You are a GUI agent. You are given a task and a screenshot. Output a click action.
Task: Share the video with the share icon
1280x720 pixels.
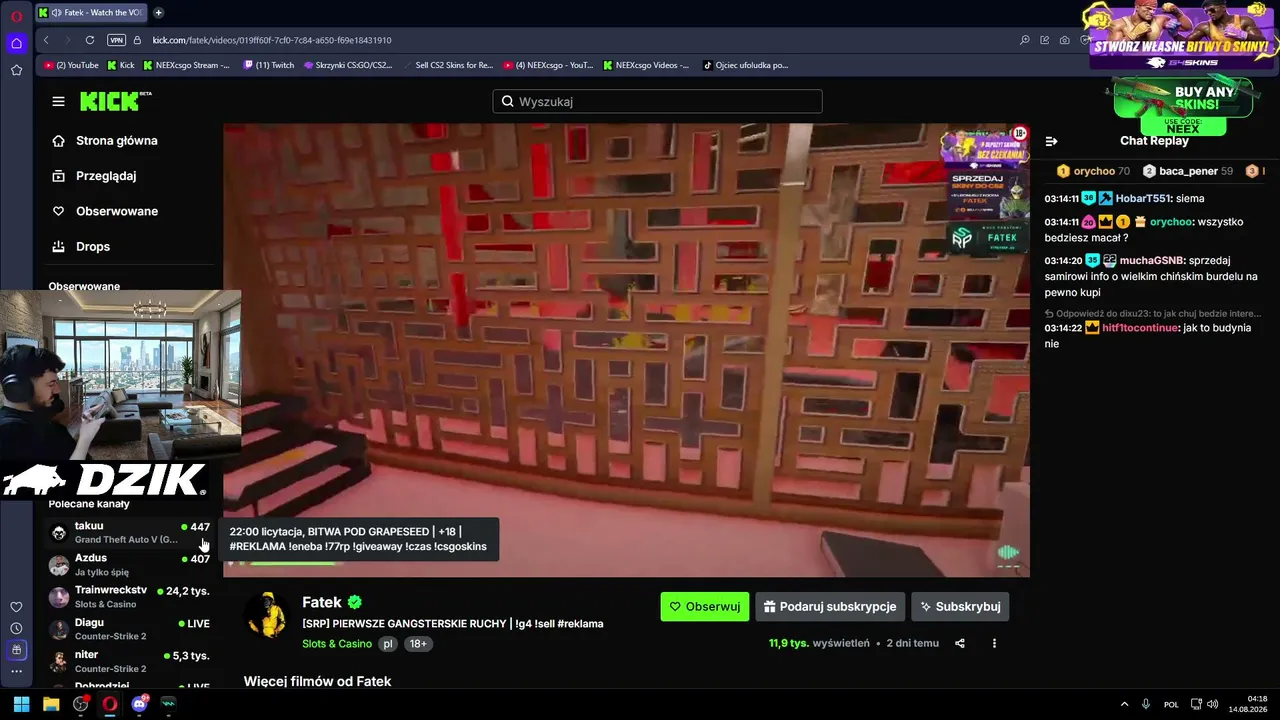click(960, 643)
